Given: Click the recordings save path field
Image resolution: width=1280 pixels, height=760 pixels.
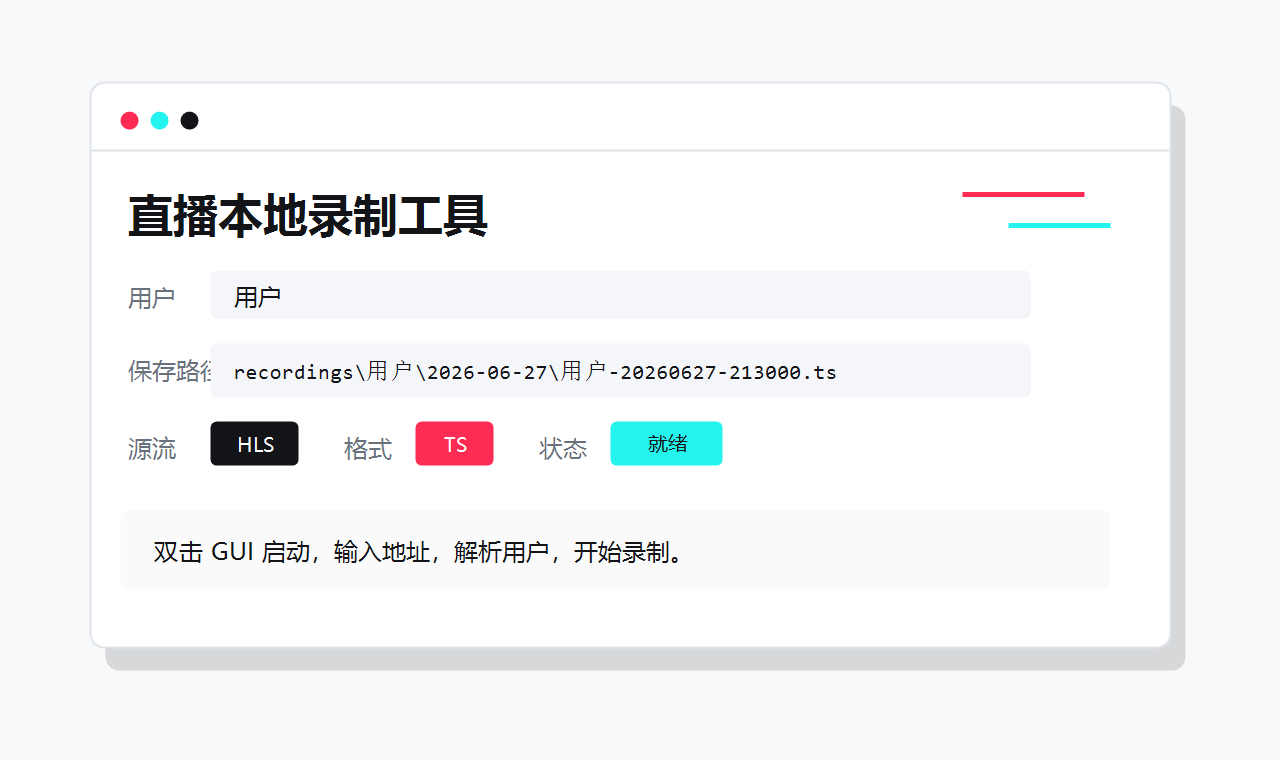Looking at the screenshot, I should tap(620, 371).
